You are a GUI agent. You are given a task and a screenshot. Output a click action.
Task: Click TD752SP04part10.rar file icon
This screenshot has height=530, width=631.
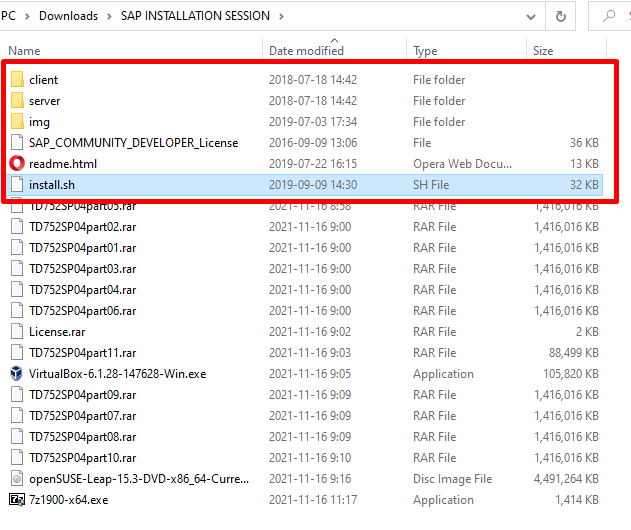[17, 457]
